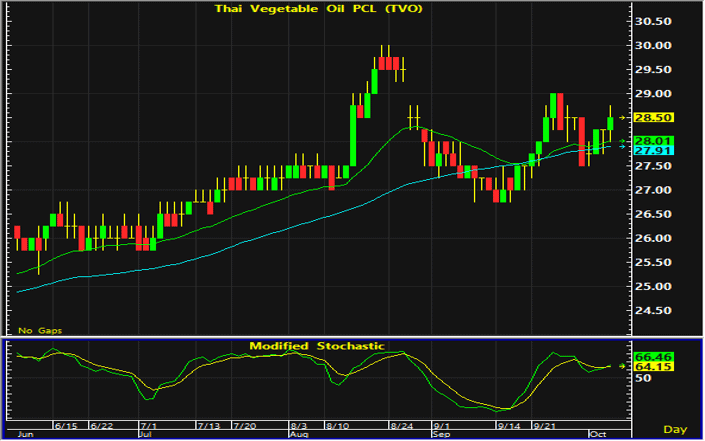Click the Day timeframe label
Screen dimensions: 705x441
pos(675,429)
